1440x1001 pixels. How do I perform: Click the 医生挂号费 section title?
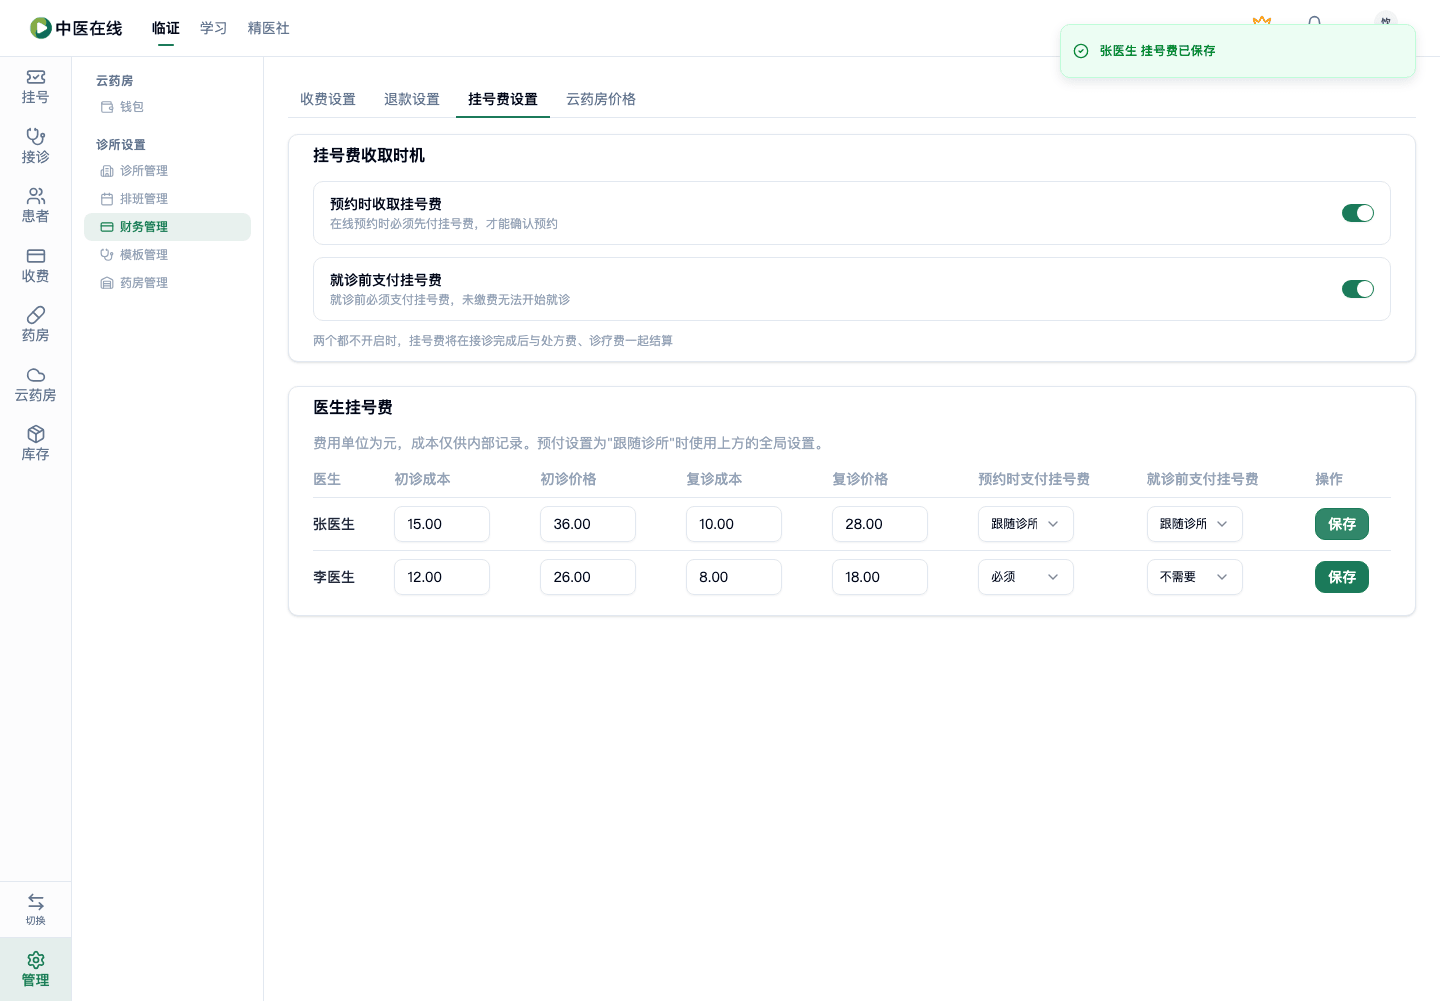pos(353,407)
